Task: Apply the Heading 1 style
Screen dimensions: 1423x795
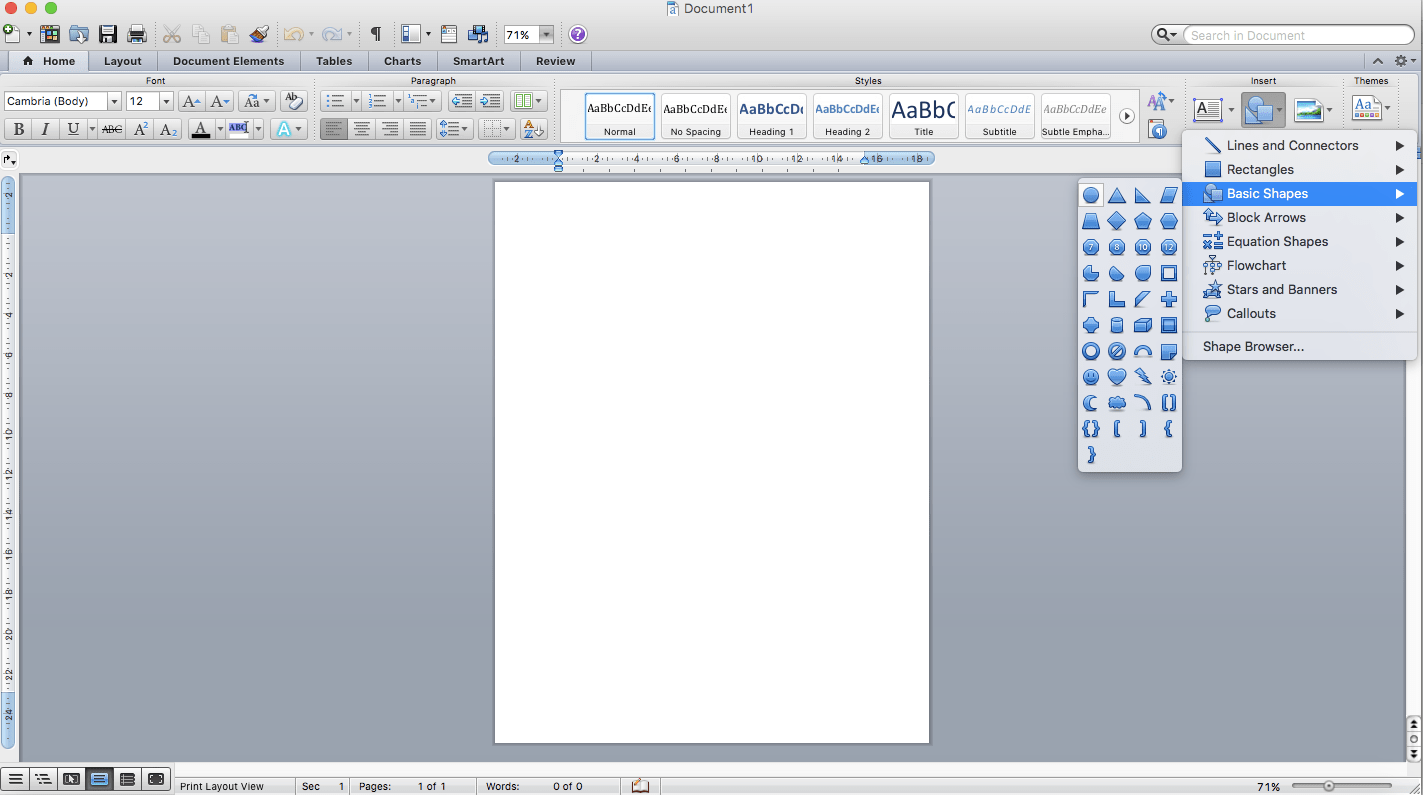Action: tap(771, 116)
